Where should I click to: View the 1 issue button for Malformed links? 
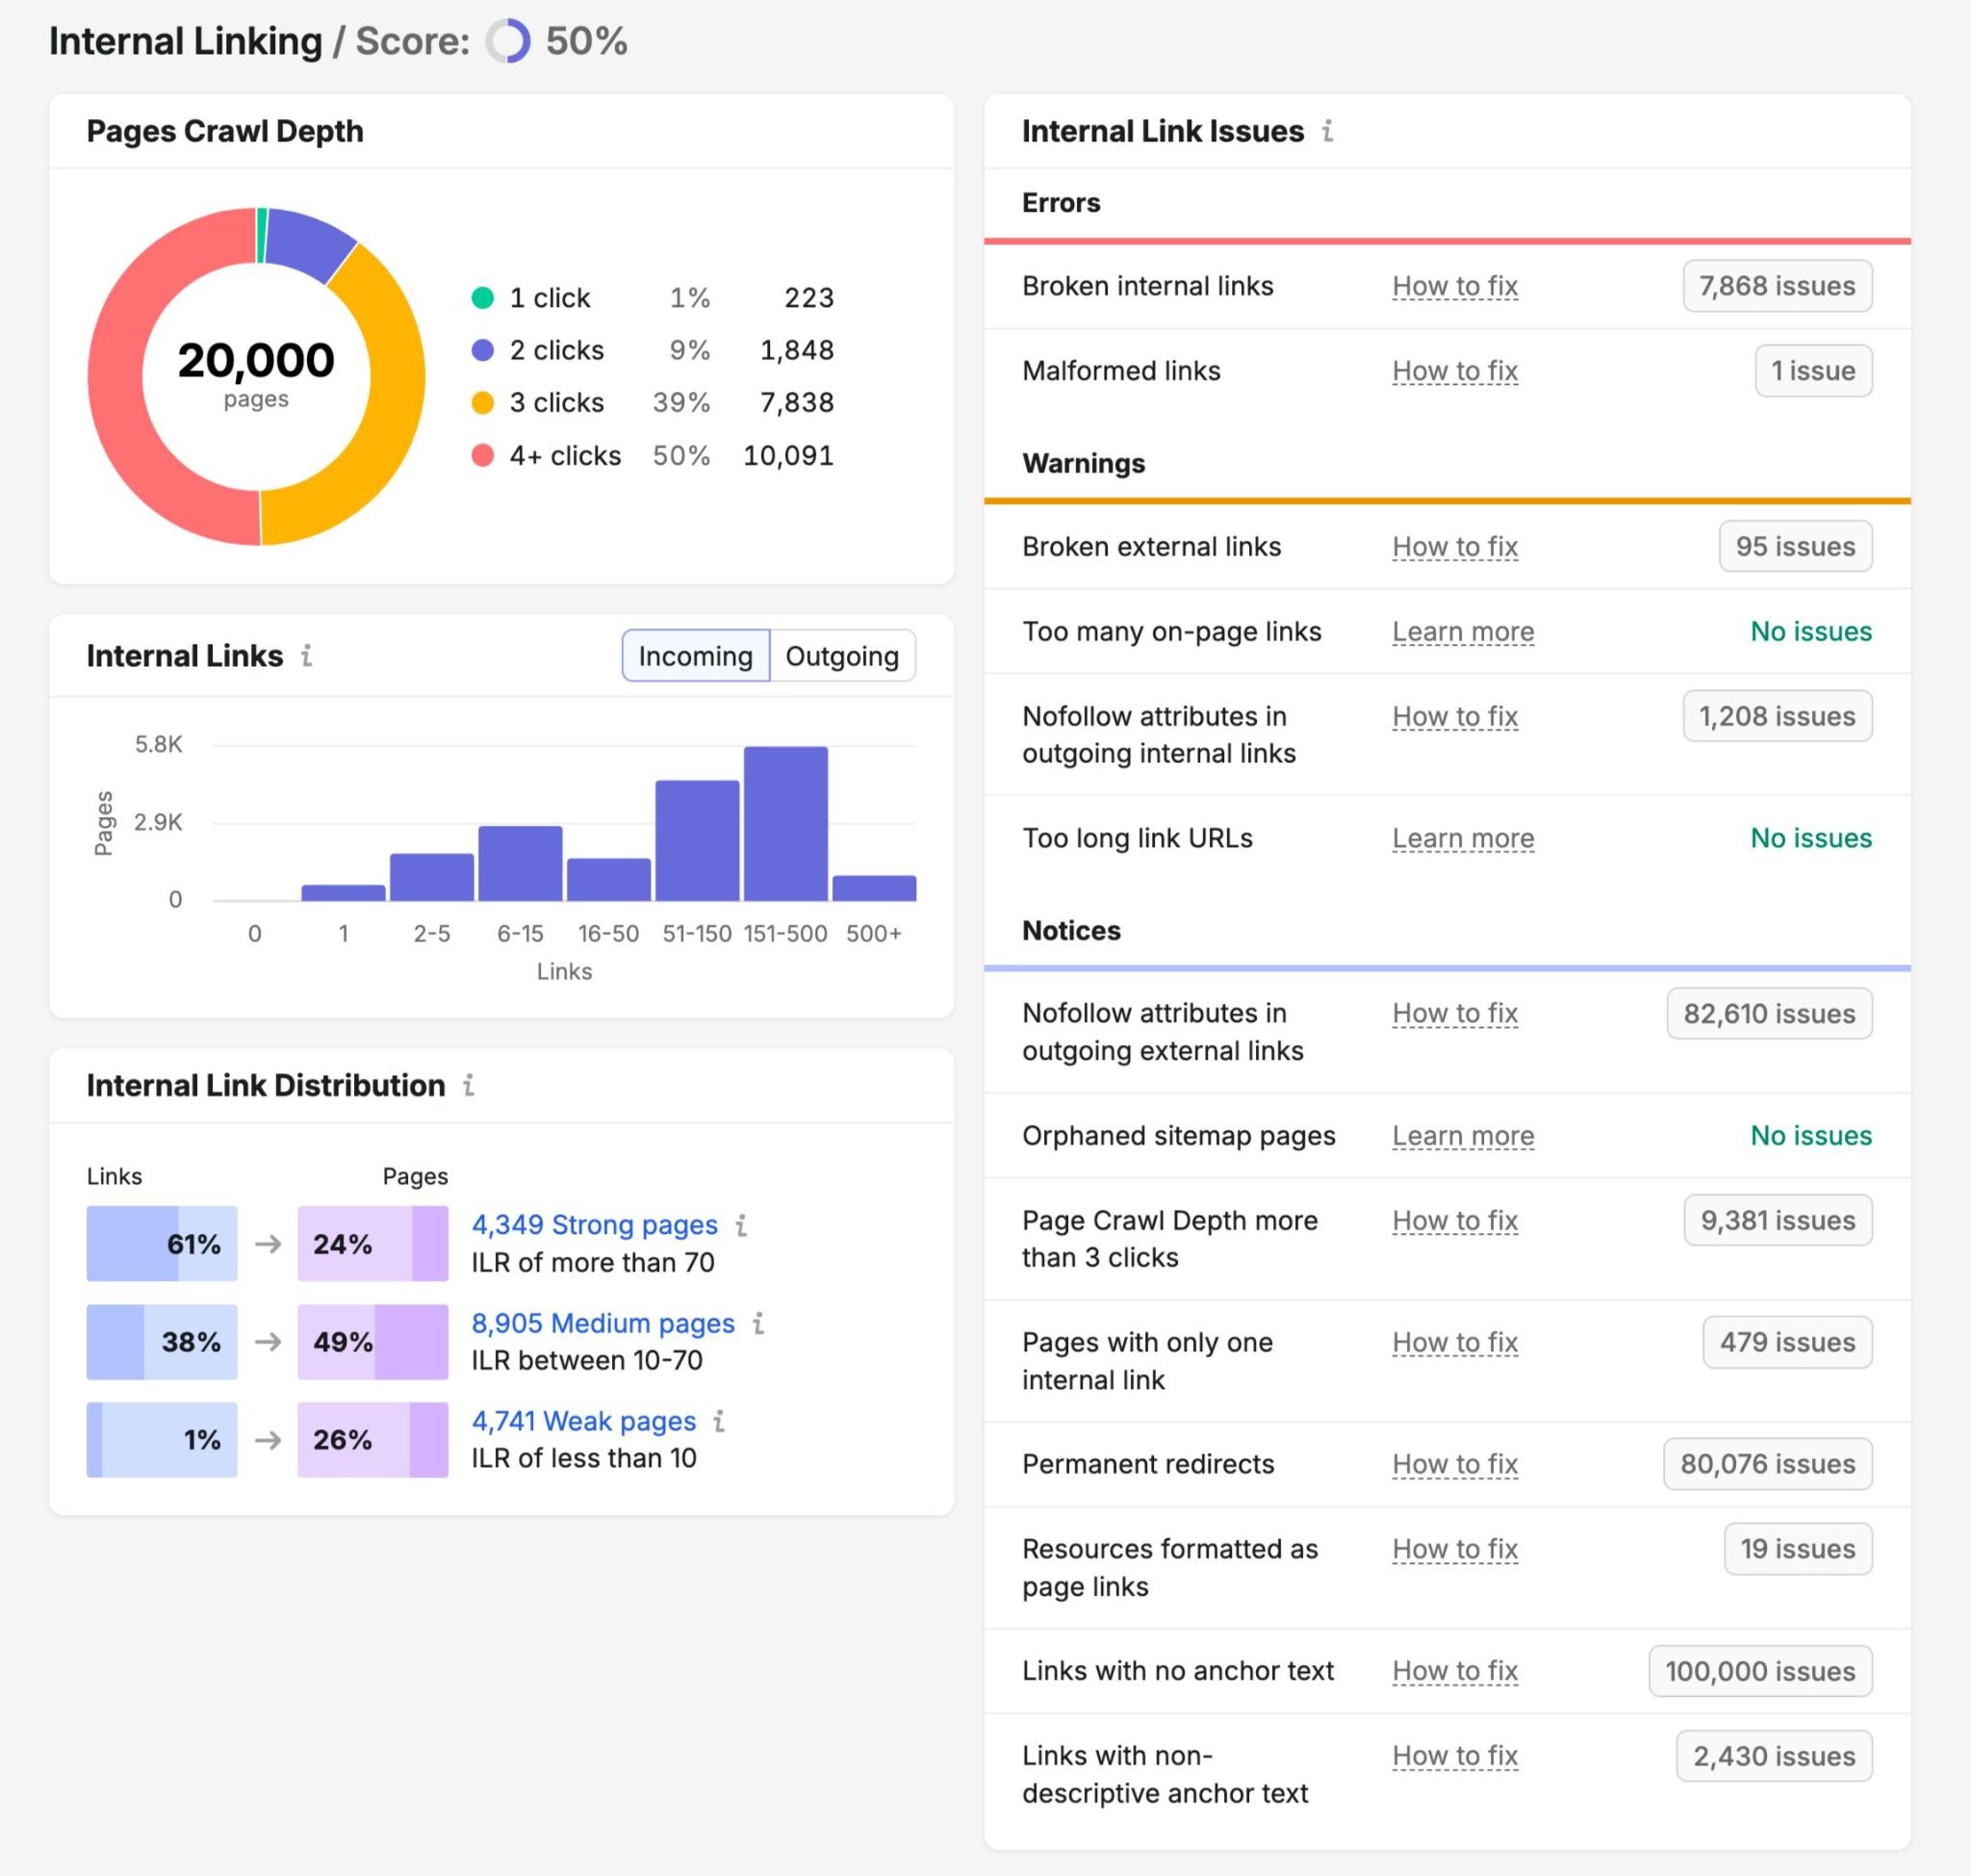click(1813, 371)
